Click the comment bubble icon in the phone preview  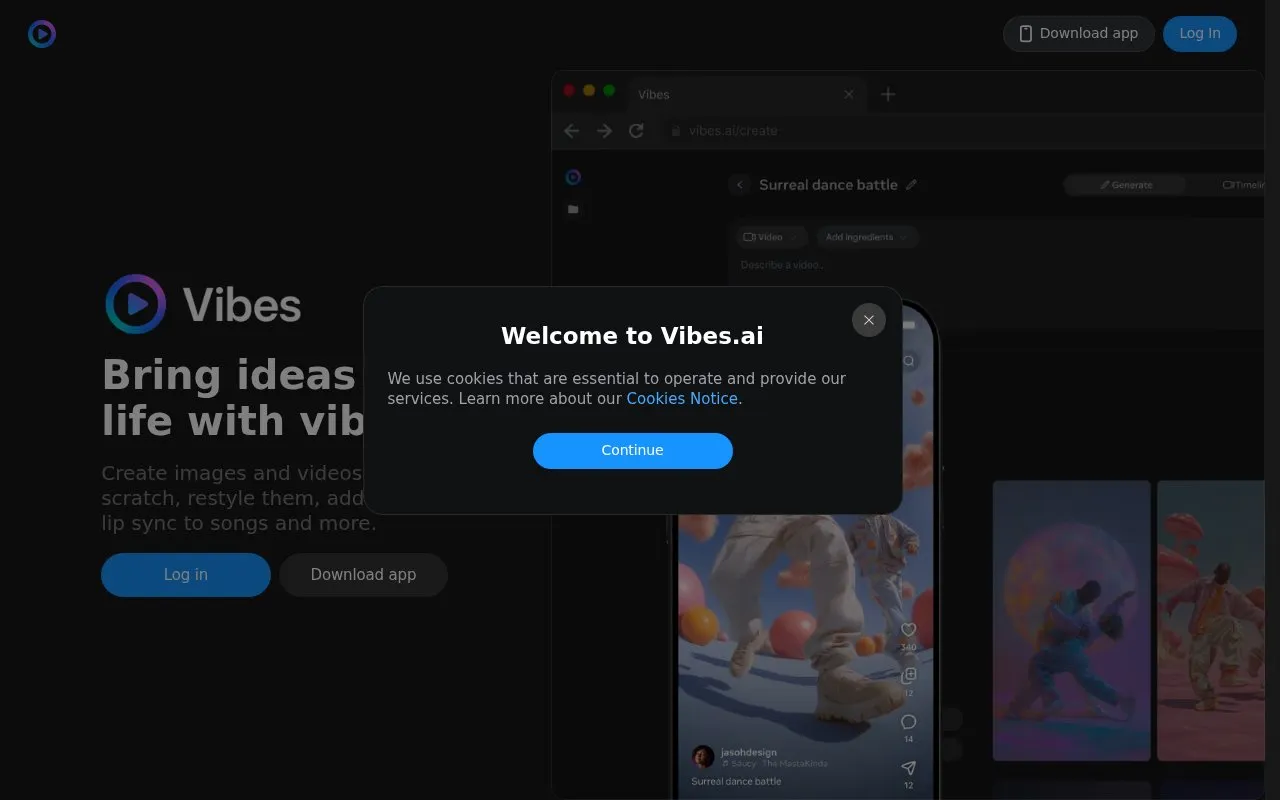(909, 722)
